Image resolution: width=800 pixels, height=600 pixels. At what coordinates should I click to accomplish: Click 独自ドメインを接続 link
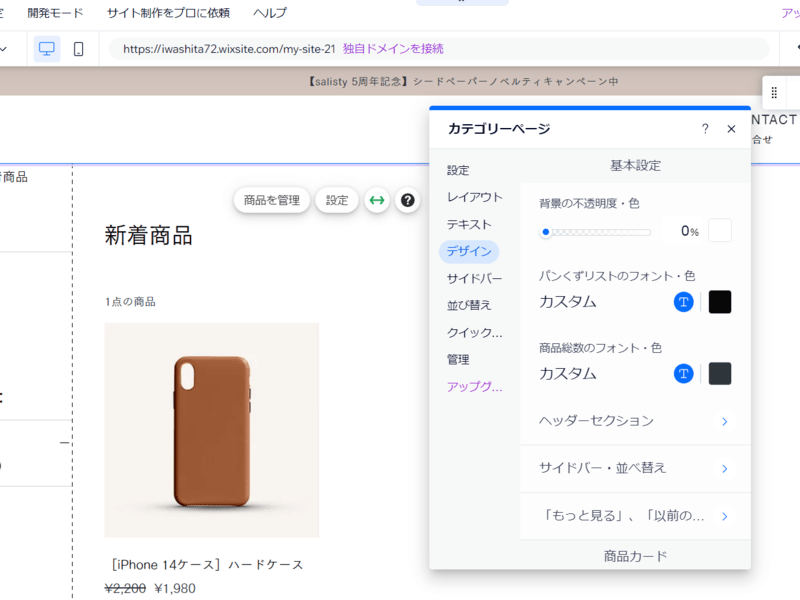point(393,48)
